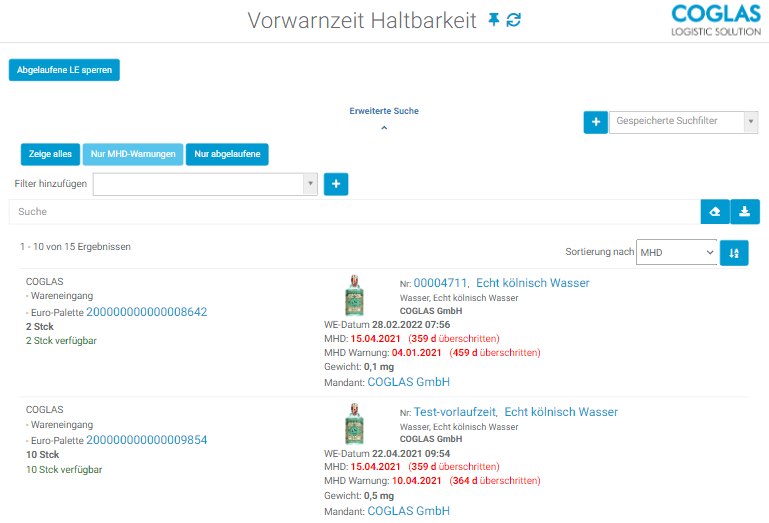Screen dimensions: 769x523
Task: Click the Vorwarnzeit Haltbarkeit title
Action: click(362, 21)
